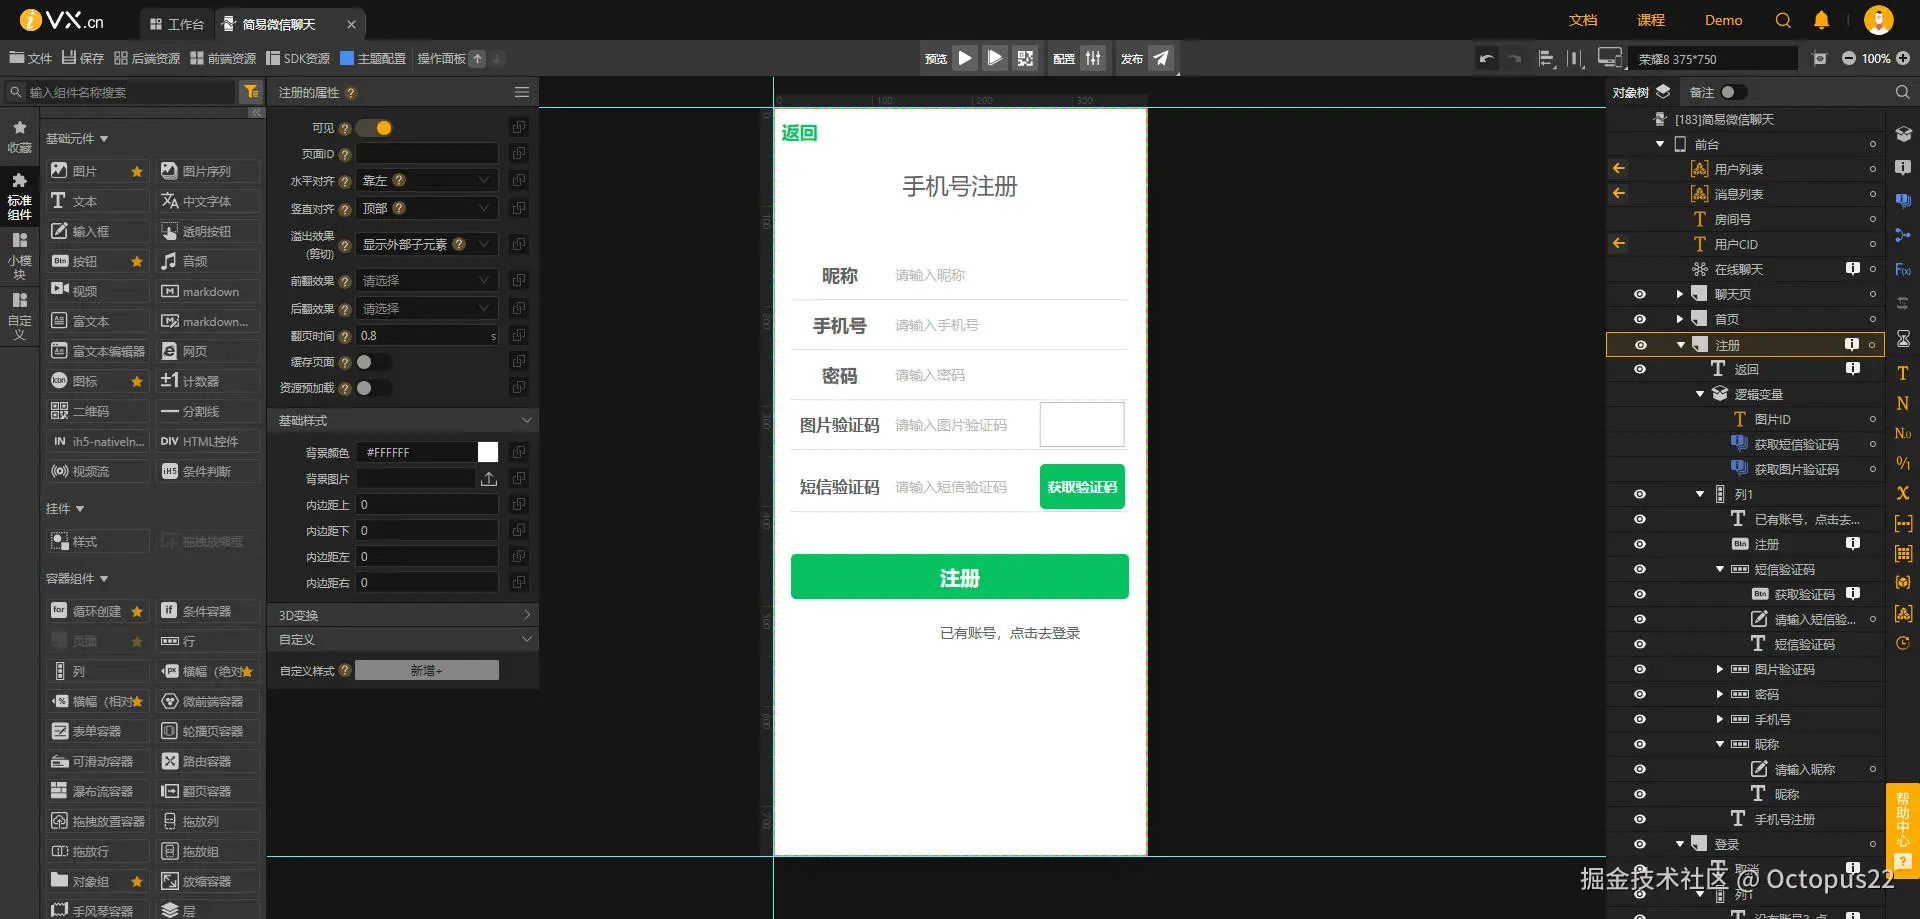Select the Web page component
The width and height of the screenshot is (1920, 919).
click(208, 351)
